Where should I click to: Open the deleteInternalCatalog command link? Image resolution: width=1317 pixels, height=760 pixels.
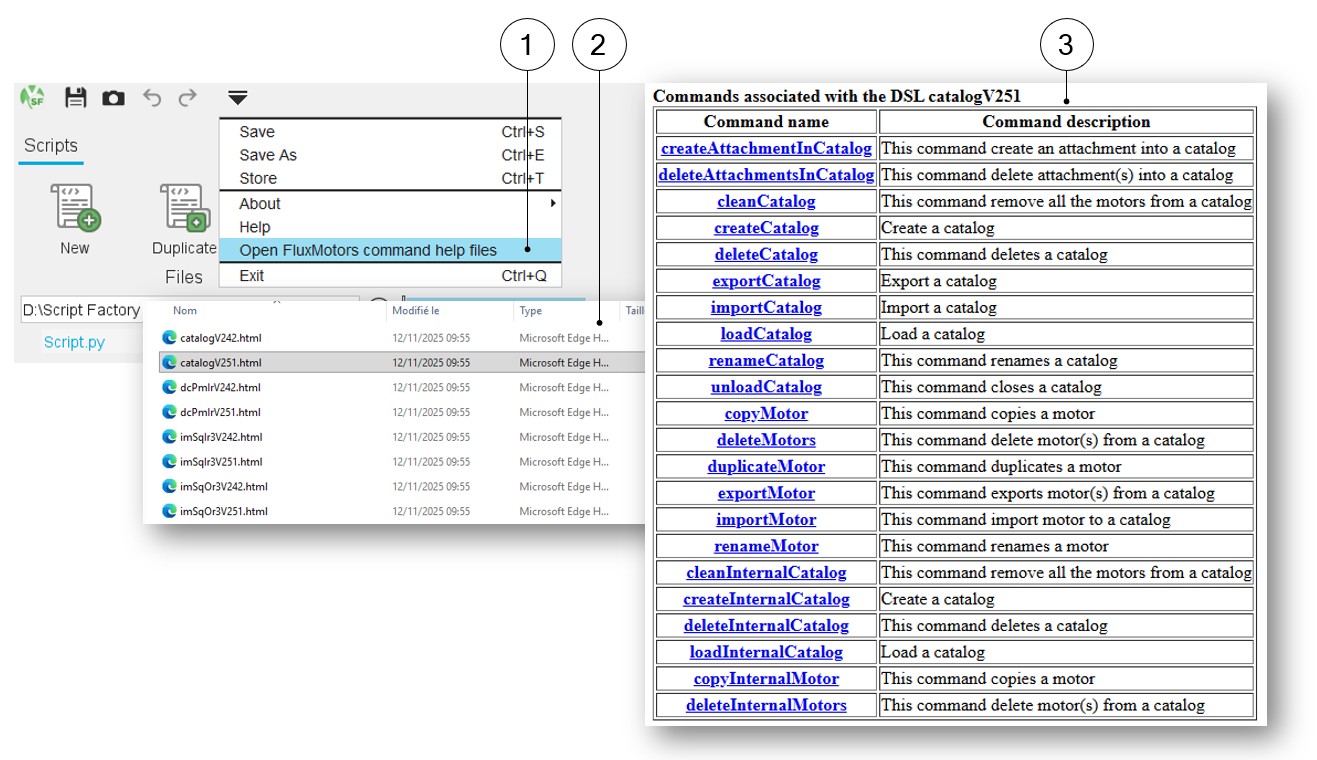pyautogui.click(x=766, y=625)
